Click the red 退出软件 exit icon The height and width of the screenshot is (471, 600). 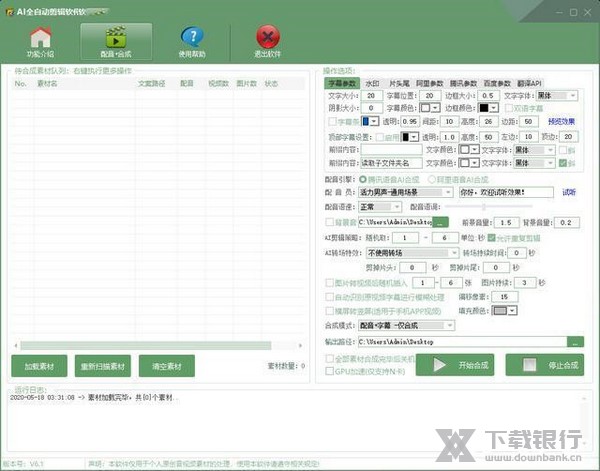(x=268, y=37)
